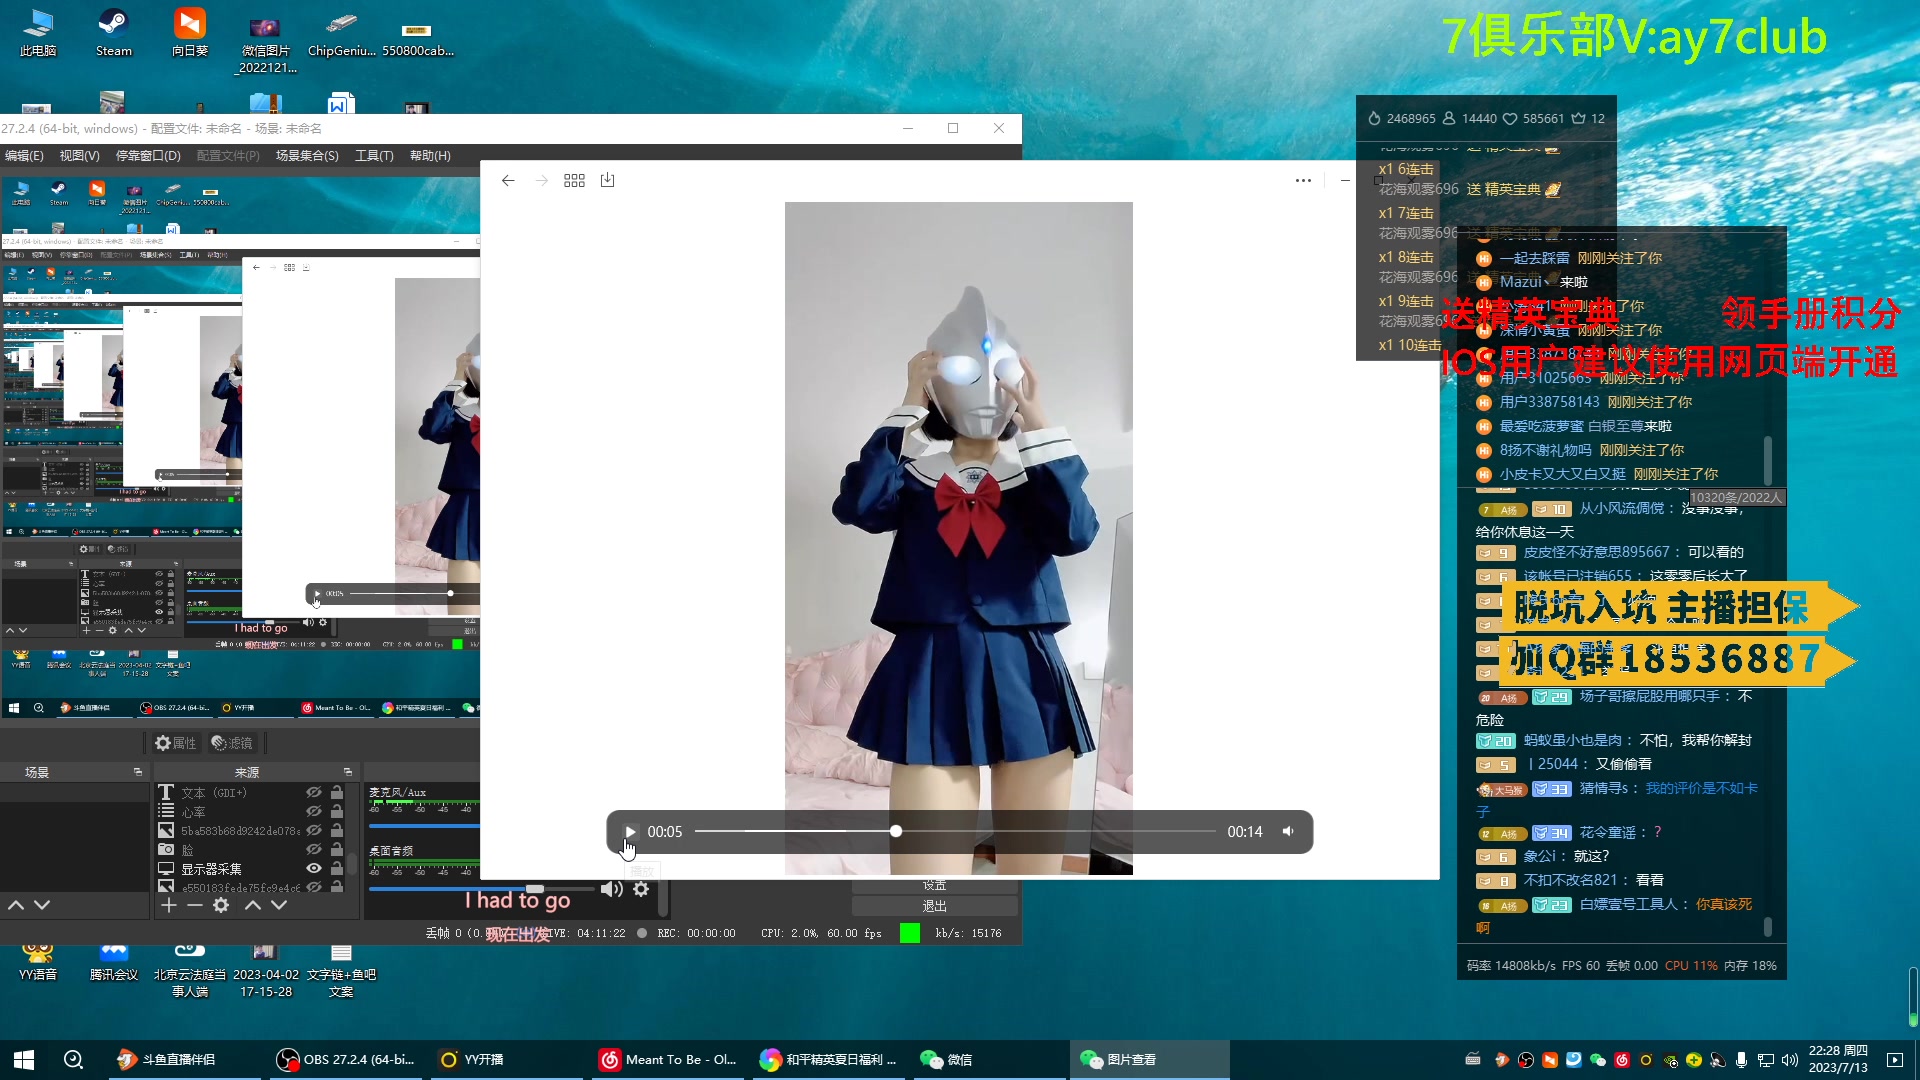Open the 场景集合(S) menu
Image resolution: width=1920 pixels, height=1080 pixels.
307,155
